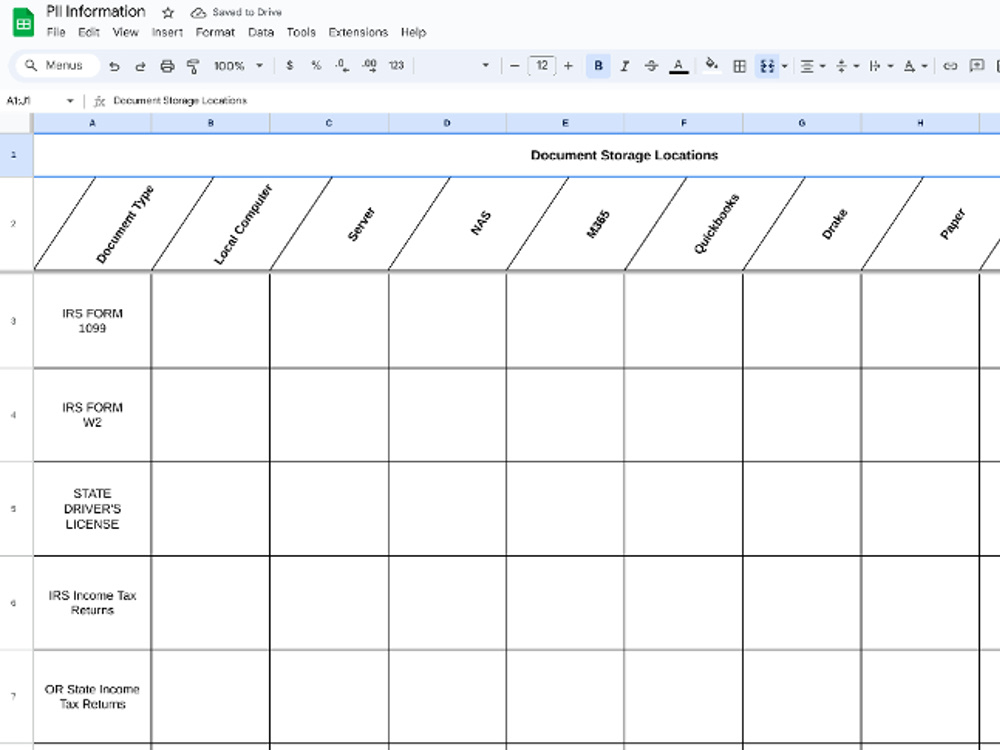Open the Insert menu
The image size is (1000, 750).
click(167, 32)
